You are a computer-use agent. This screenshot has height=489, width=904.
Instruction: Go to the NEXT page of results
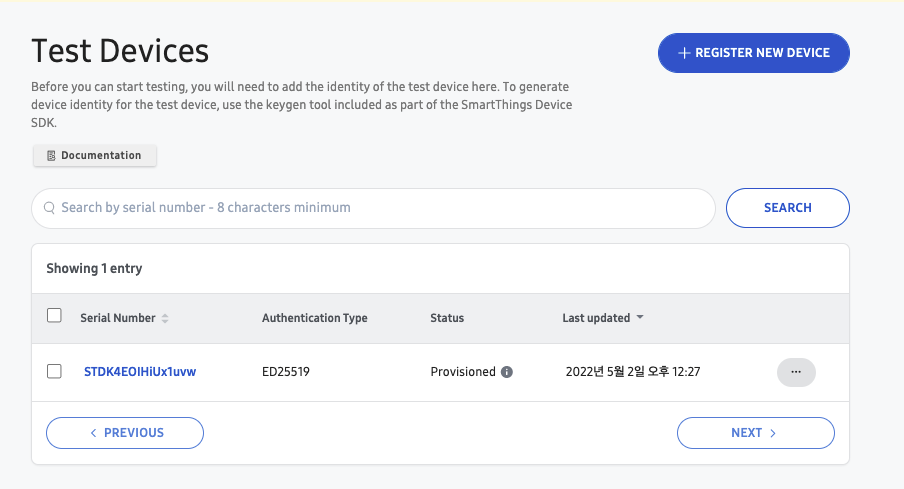click(755, 433)
